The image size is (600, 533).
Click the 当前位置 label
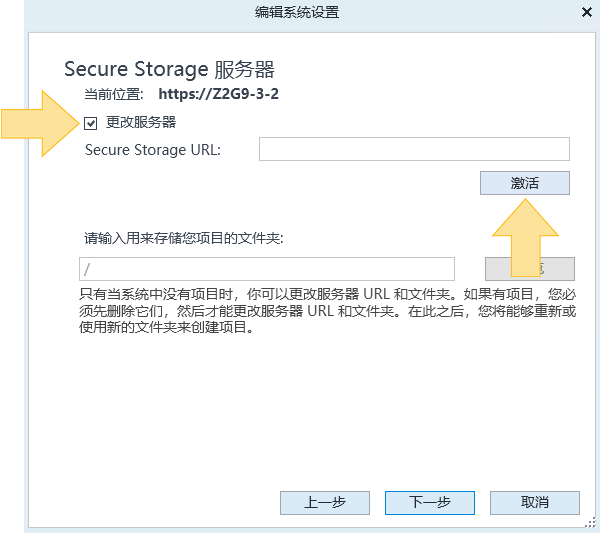114,94
